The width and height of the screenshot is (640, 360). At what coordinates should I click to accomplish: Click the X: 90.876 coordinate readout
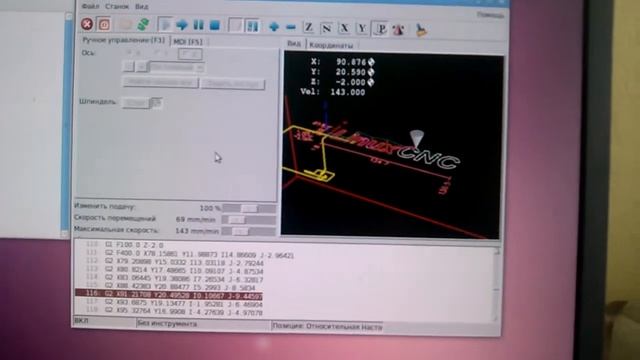tap(342, 62)
